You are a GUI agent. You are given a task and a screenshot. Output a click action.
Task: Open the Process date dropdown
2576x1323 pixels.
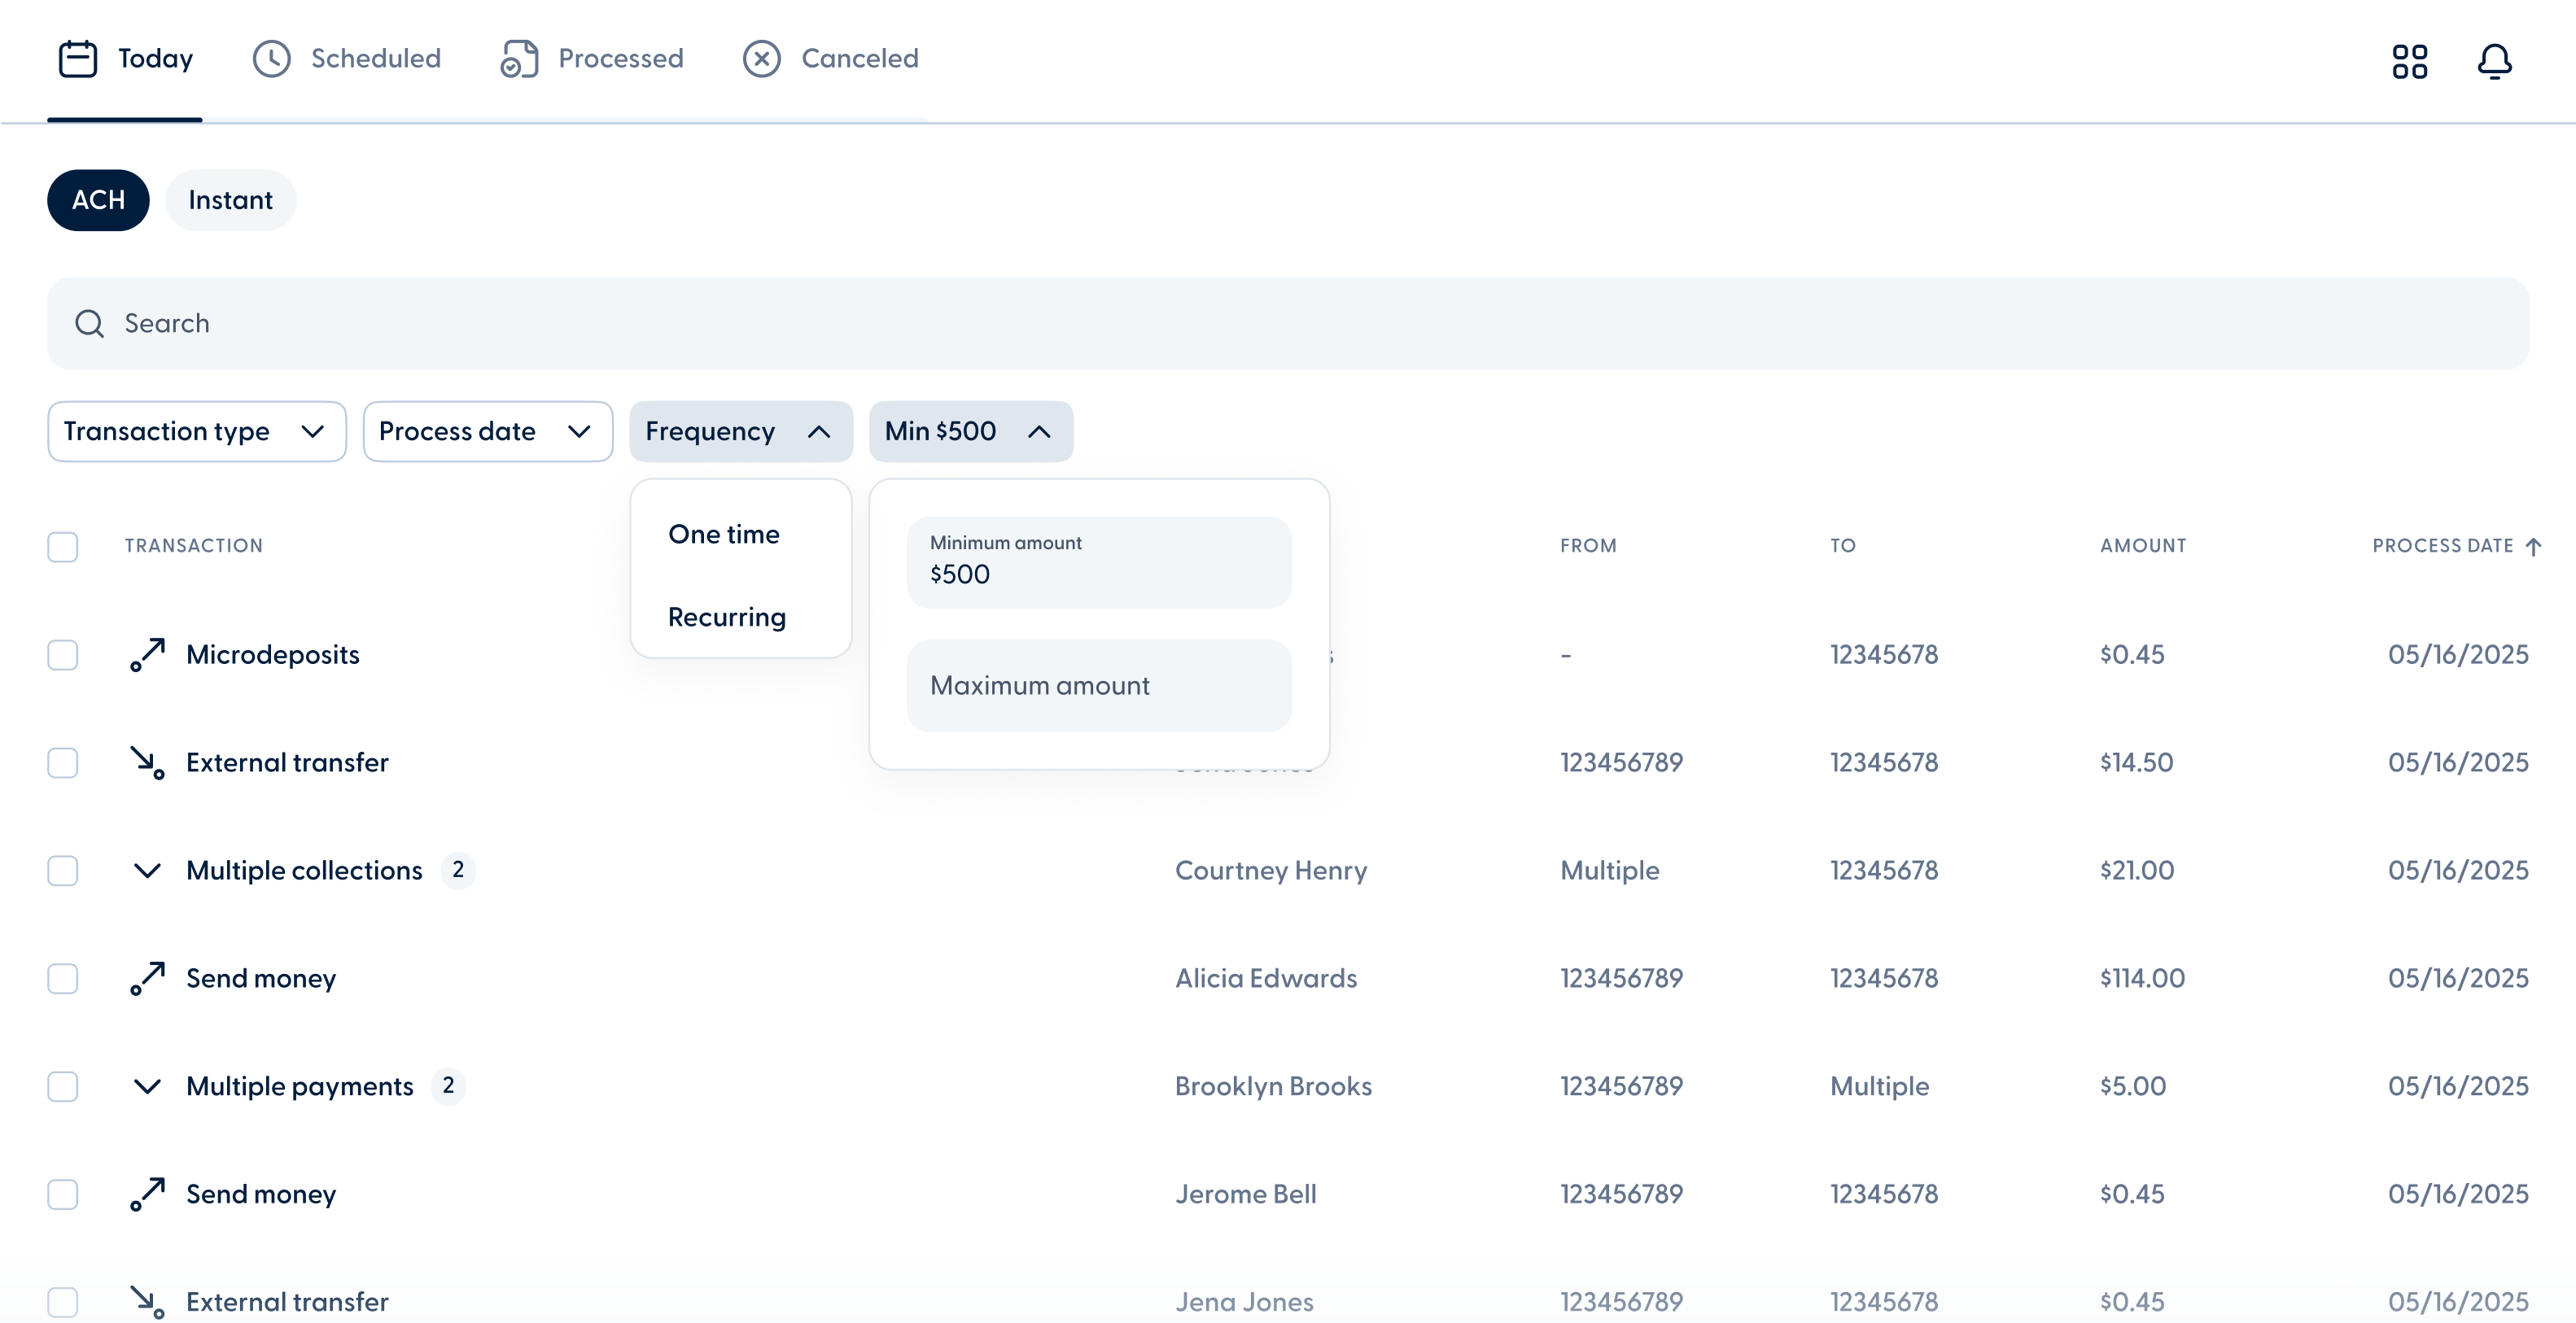[x=487, y=431]
